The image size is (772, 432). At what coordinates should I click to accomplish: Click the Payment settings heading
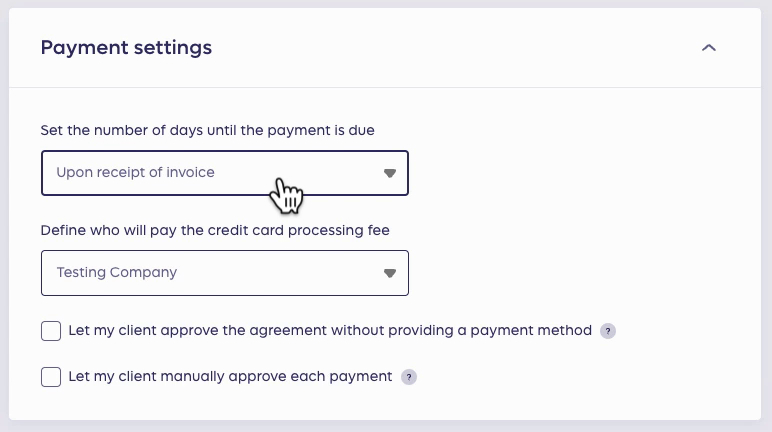(126, 48)
